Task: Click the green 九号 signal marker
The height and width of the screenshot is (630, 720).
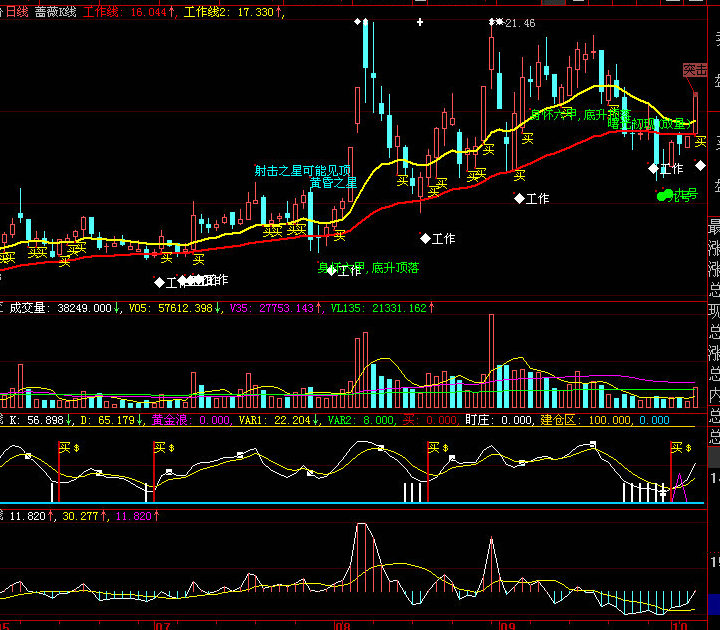Action: point(677,196)
